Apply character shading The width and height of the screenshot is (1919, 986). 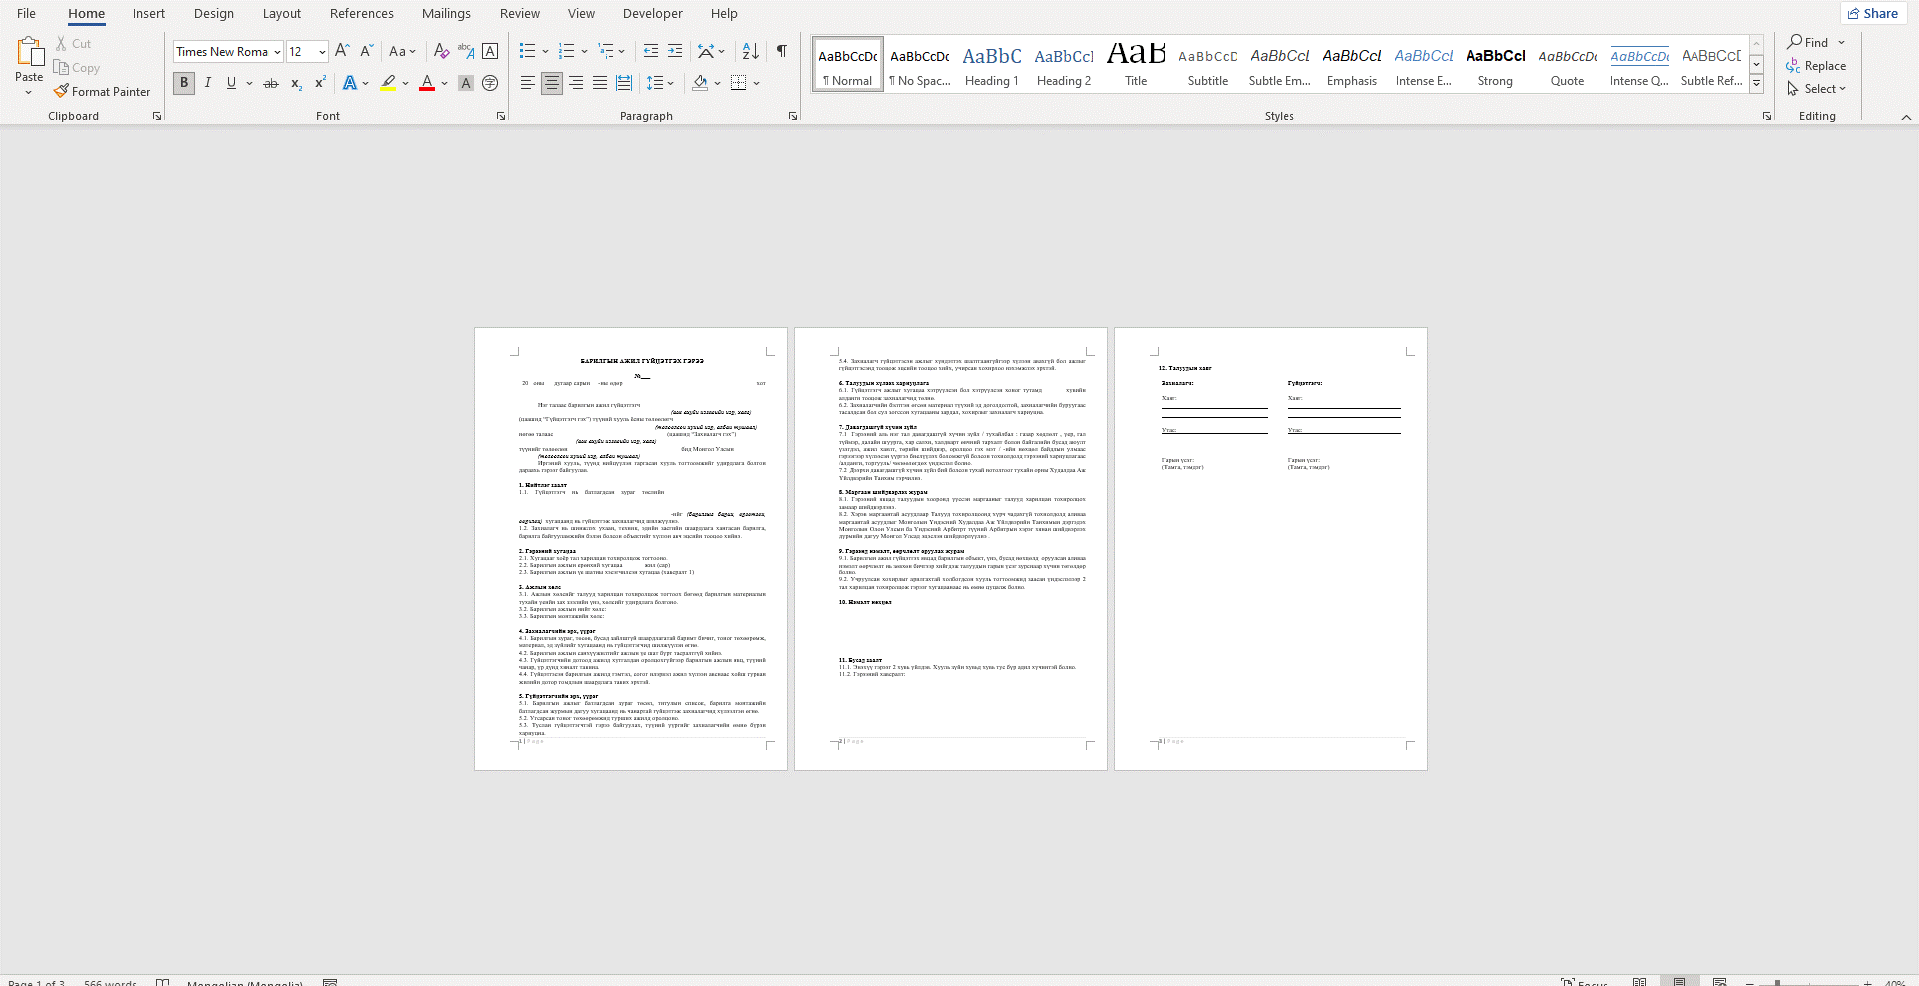point(466,83)
